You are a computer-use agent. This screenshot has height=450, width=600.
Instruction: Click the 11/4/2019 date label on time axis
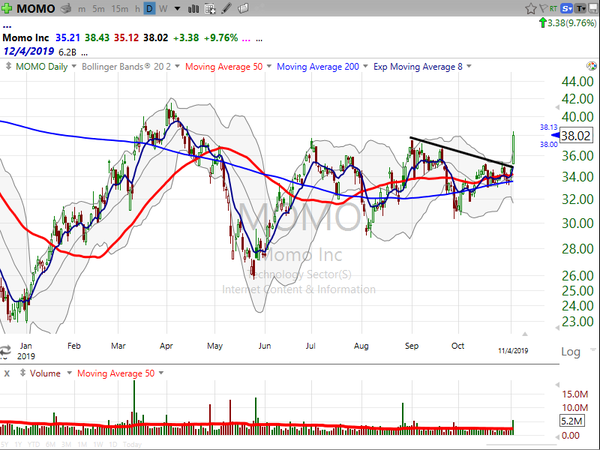pos(513,351)
